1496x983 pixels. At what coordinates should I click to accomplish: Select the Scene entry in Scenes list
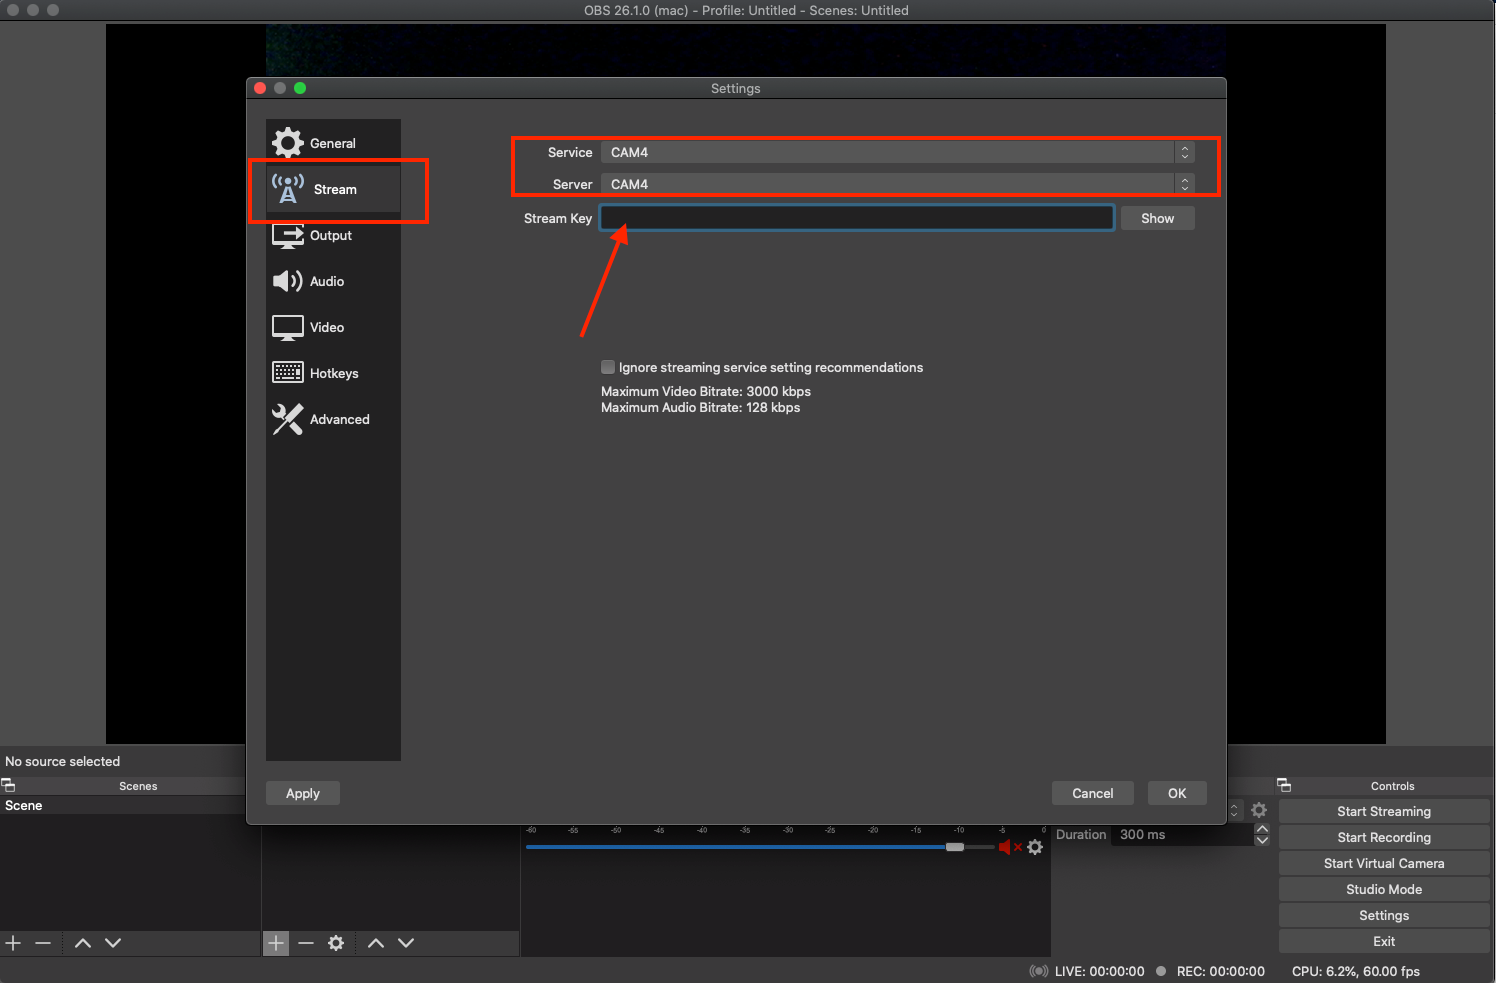24,805
